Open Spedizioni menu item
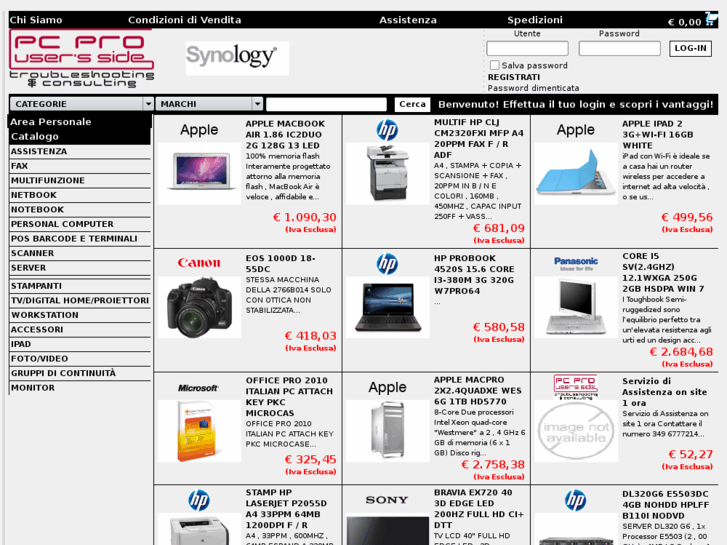Screen dimensions: 727x545 [535, 20]
